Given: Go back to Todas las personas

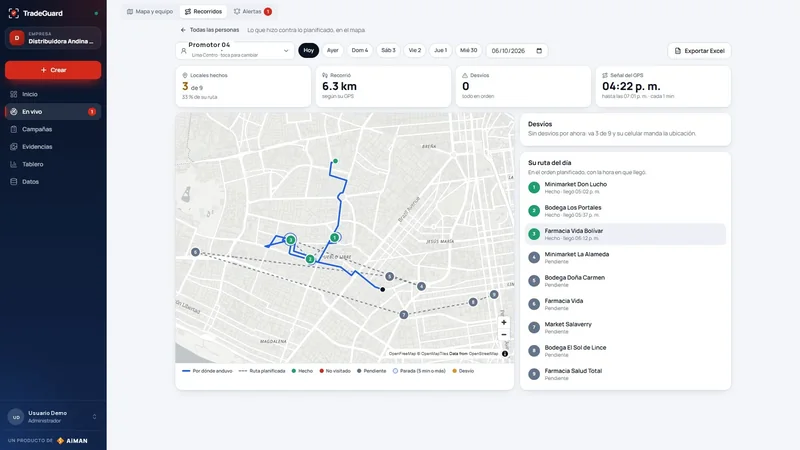Looking at the screenshot, I should (x=210, y=30).
